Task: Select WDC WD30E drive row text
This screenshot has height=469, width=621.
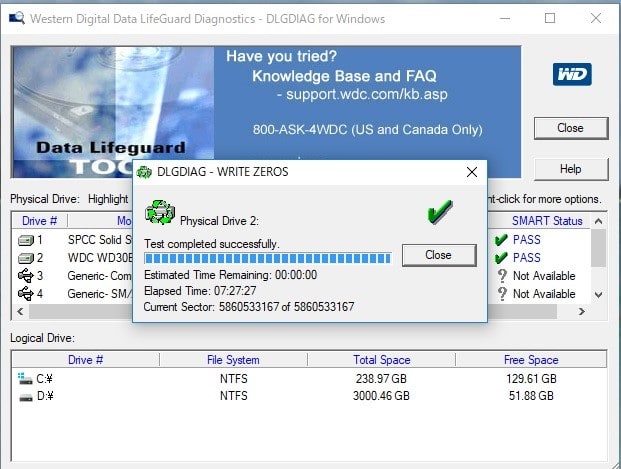Action: 100,258
